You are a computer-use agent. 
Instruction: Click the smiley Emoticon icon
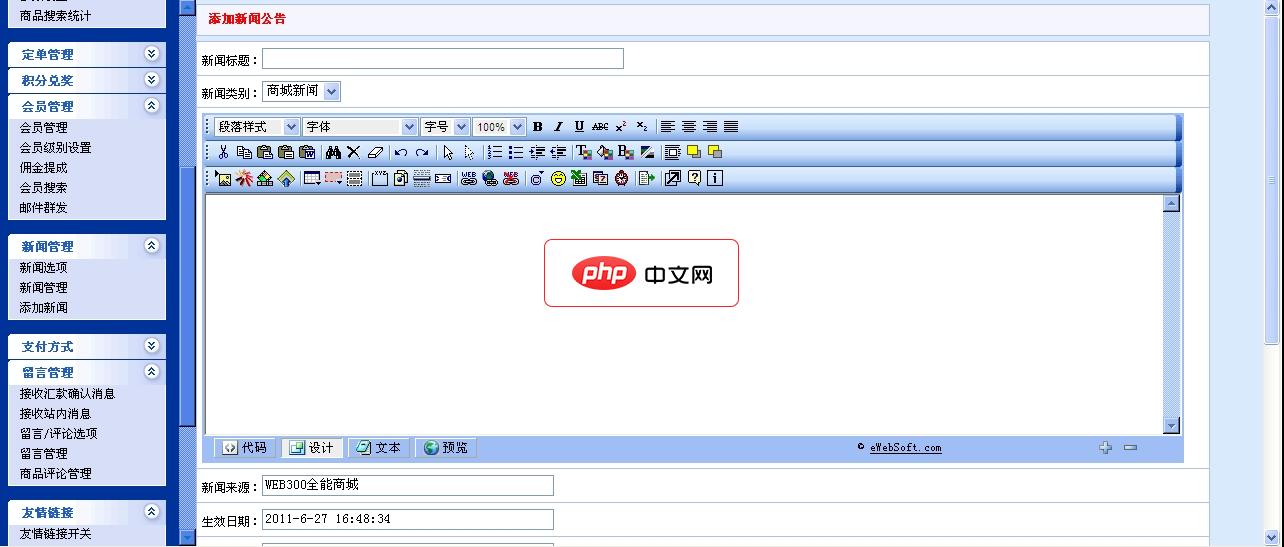tap(558, 179)
